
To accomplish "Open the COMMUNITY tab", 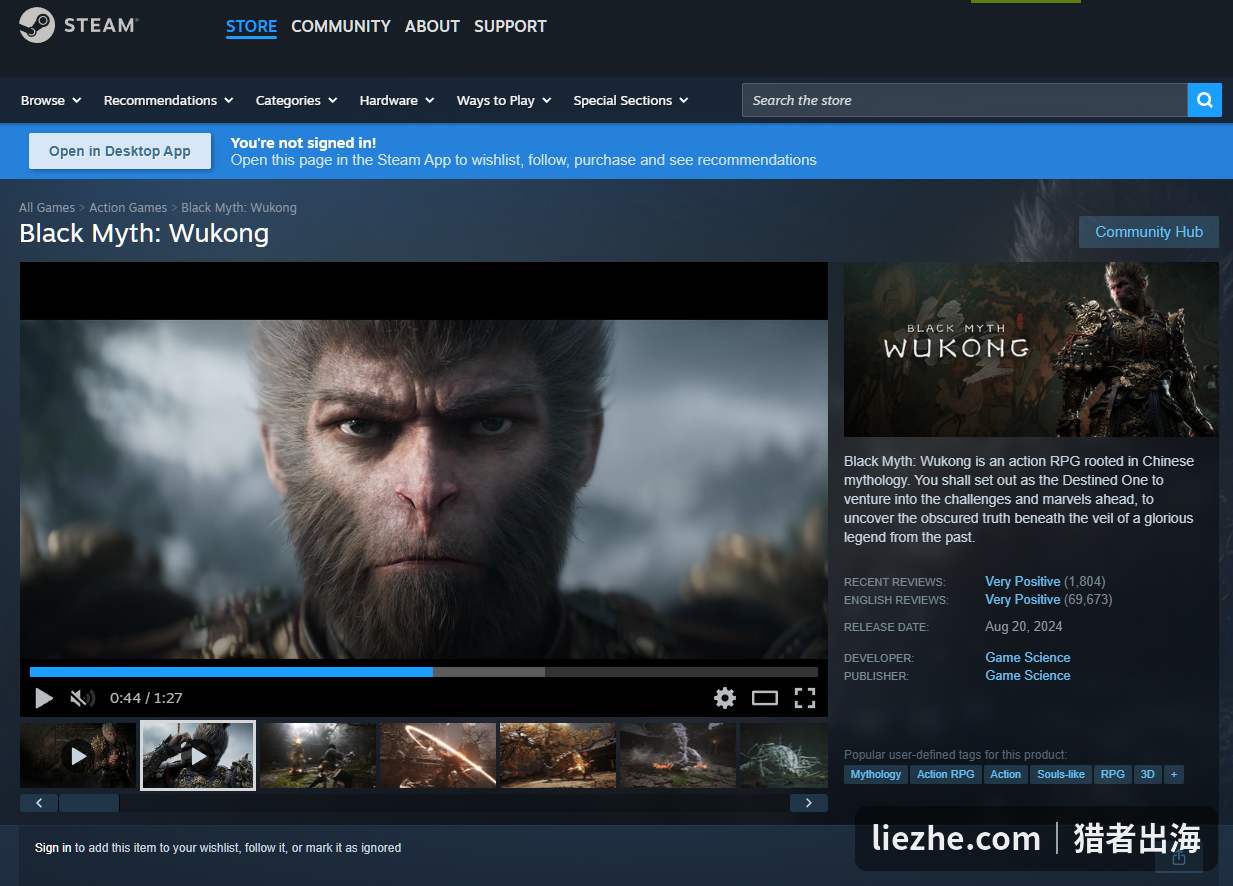I will click(x=341, y=27).
